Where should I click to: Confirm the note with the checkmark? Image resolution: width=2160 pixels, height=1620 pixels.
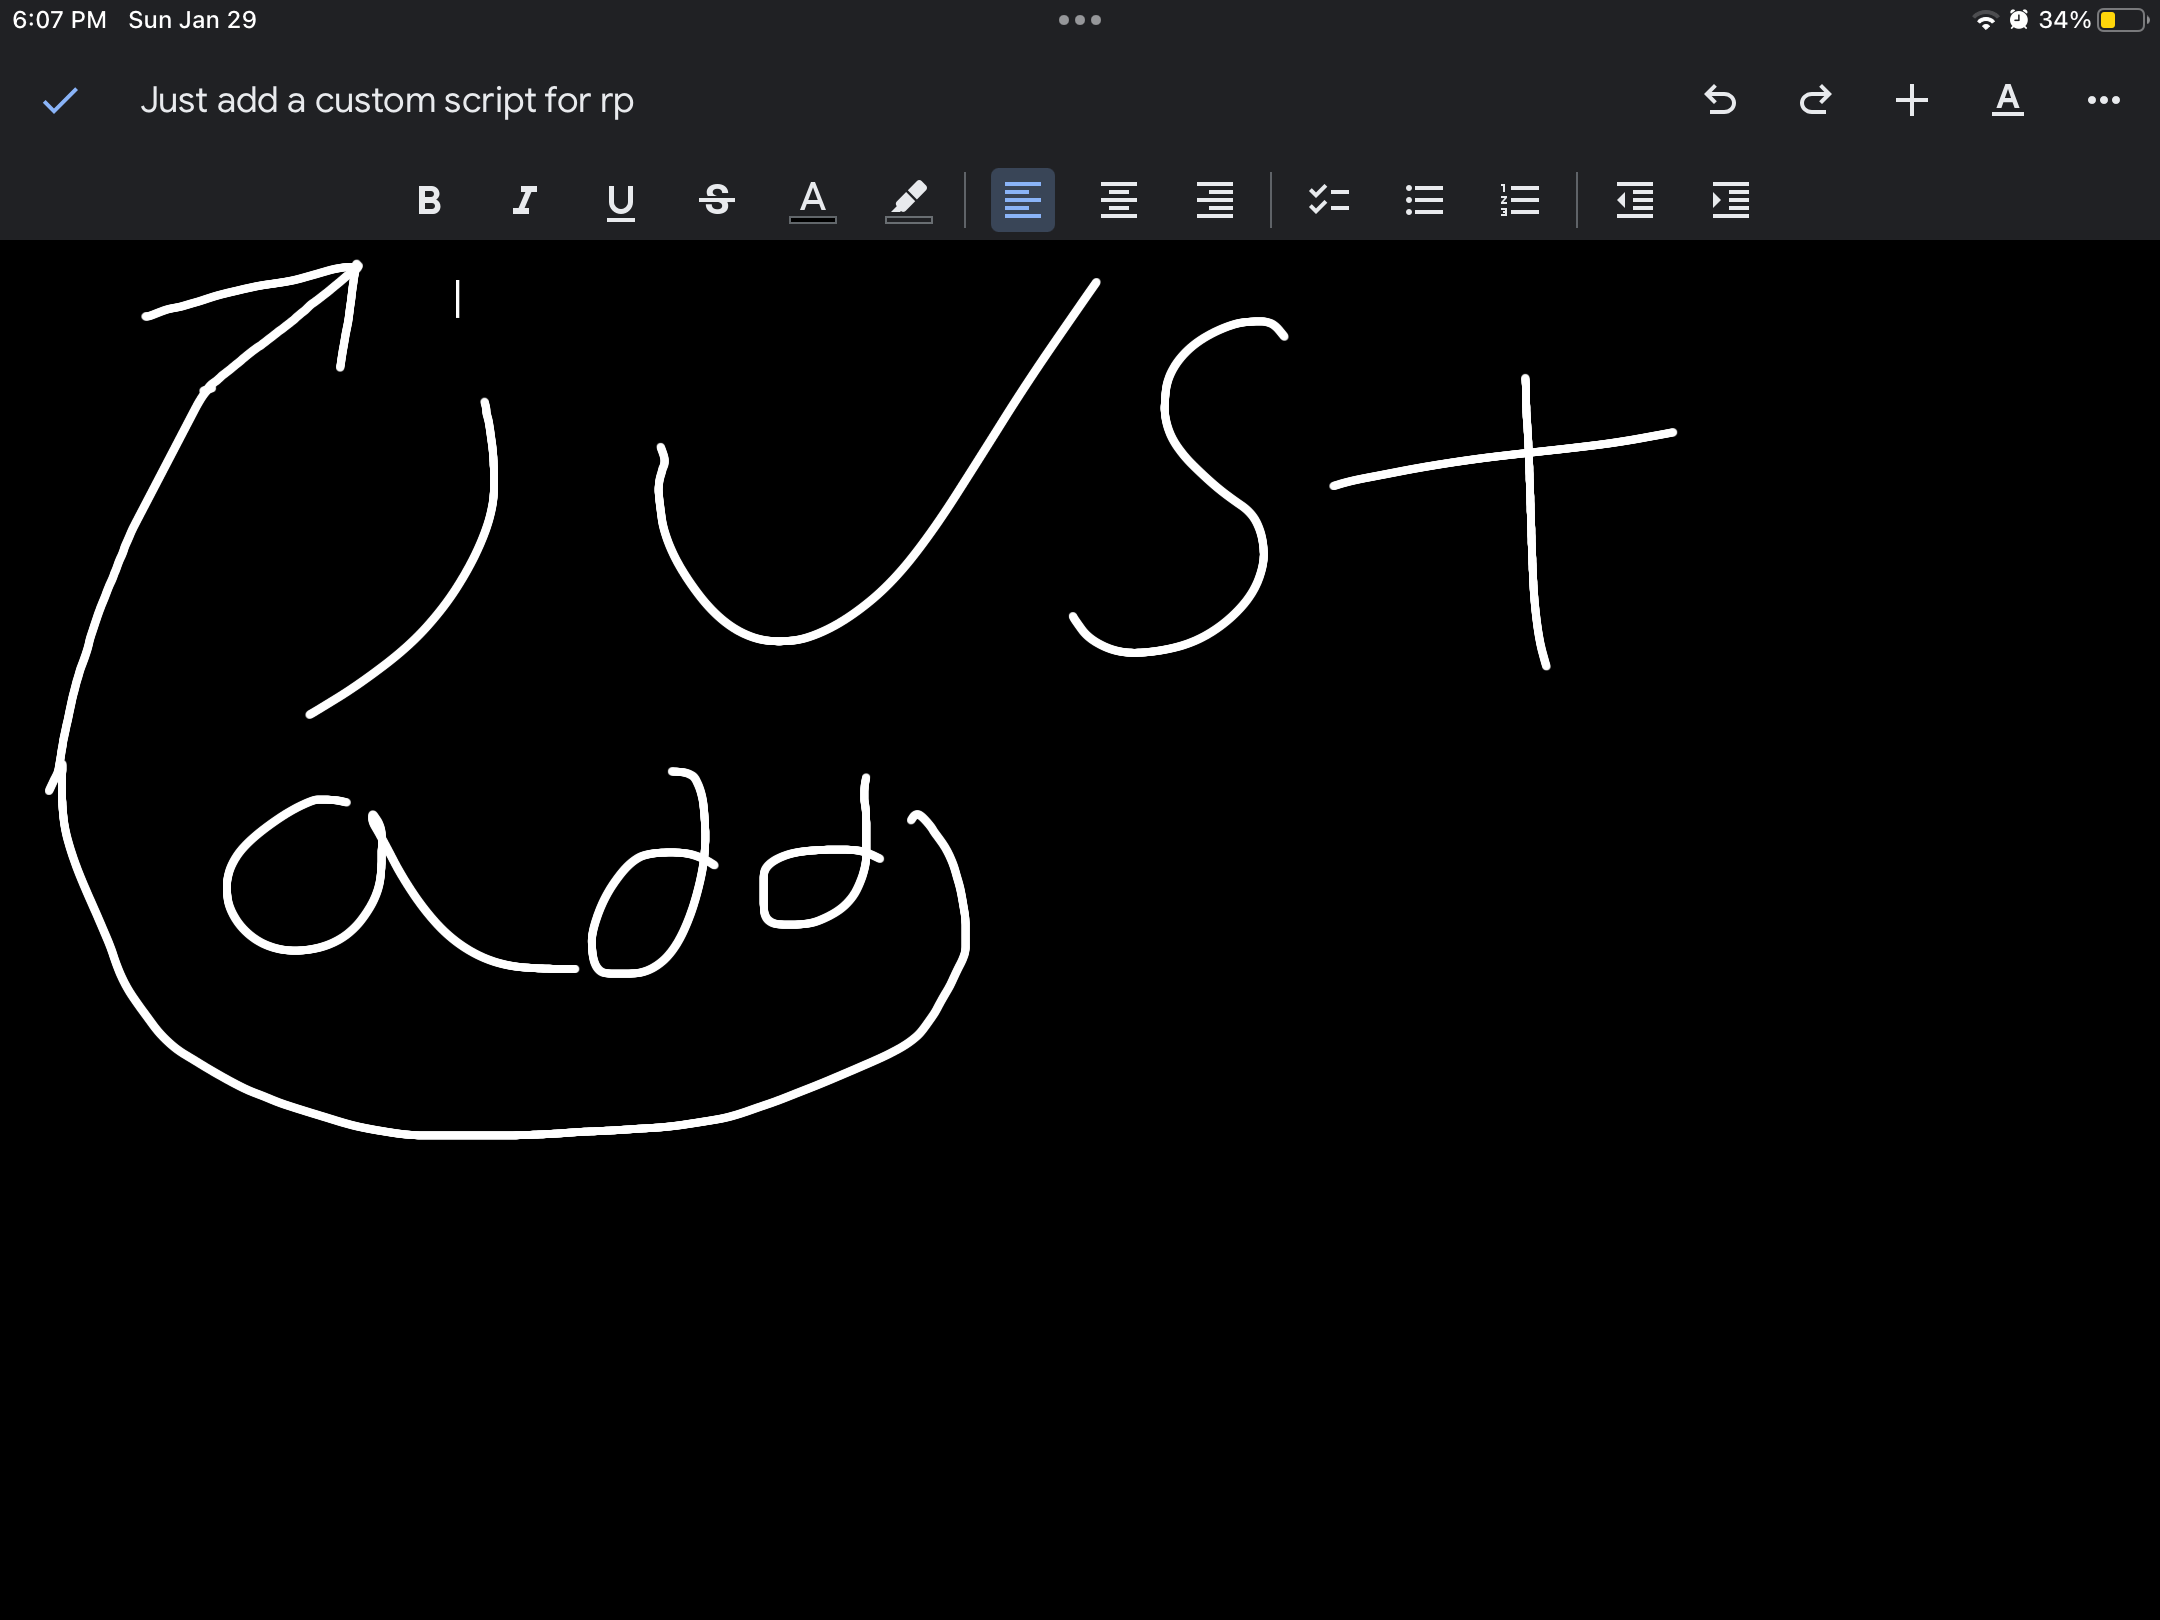(x=60, y=100)
